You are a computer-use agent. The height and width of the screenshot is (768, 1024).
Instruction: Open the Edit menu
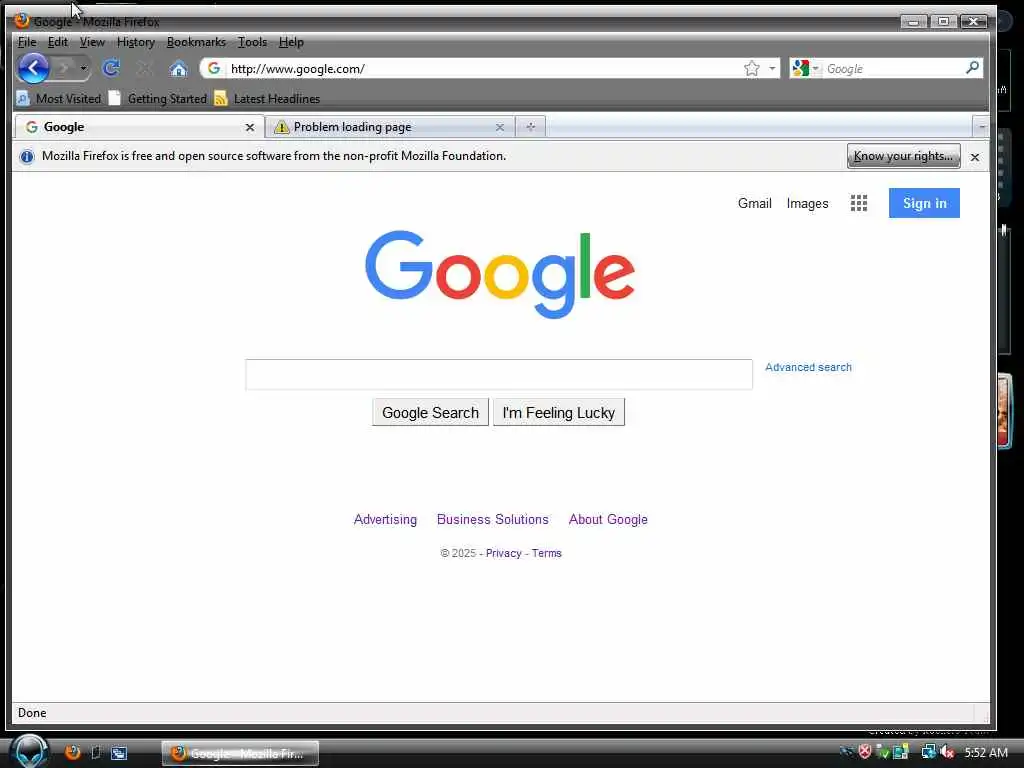pos(57,42)
